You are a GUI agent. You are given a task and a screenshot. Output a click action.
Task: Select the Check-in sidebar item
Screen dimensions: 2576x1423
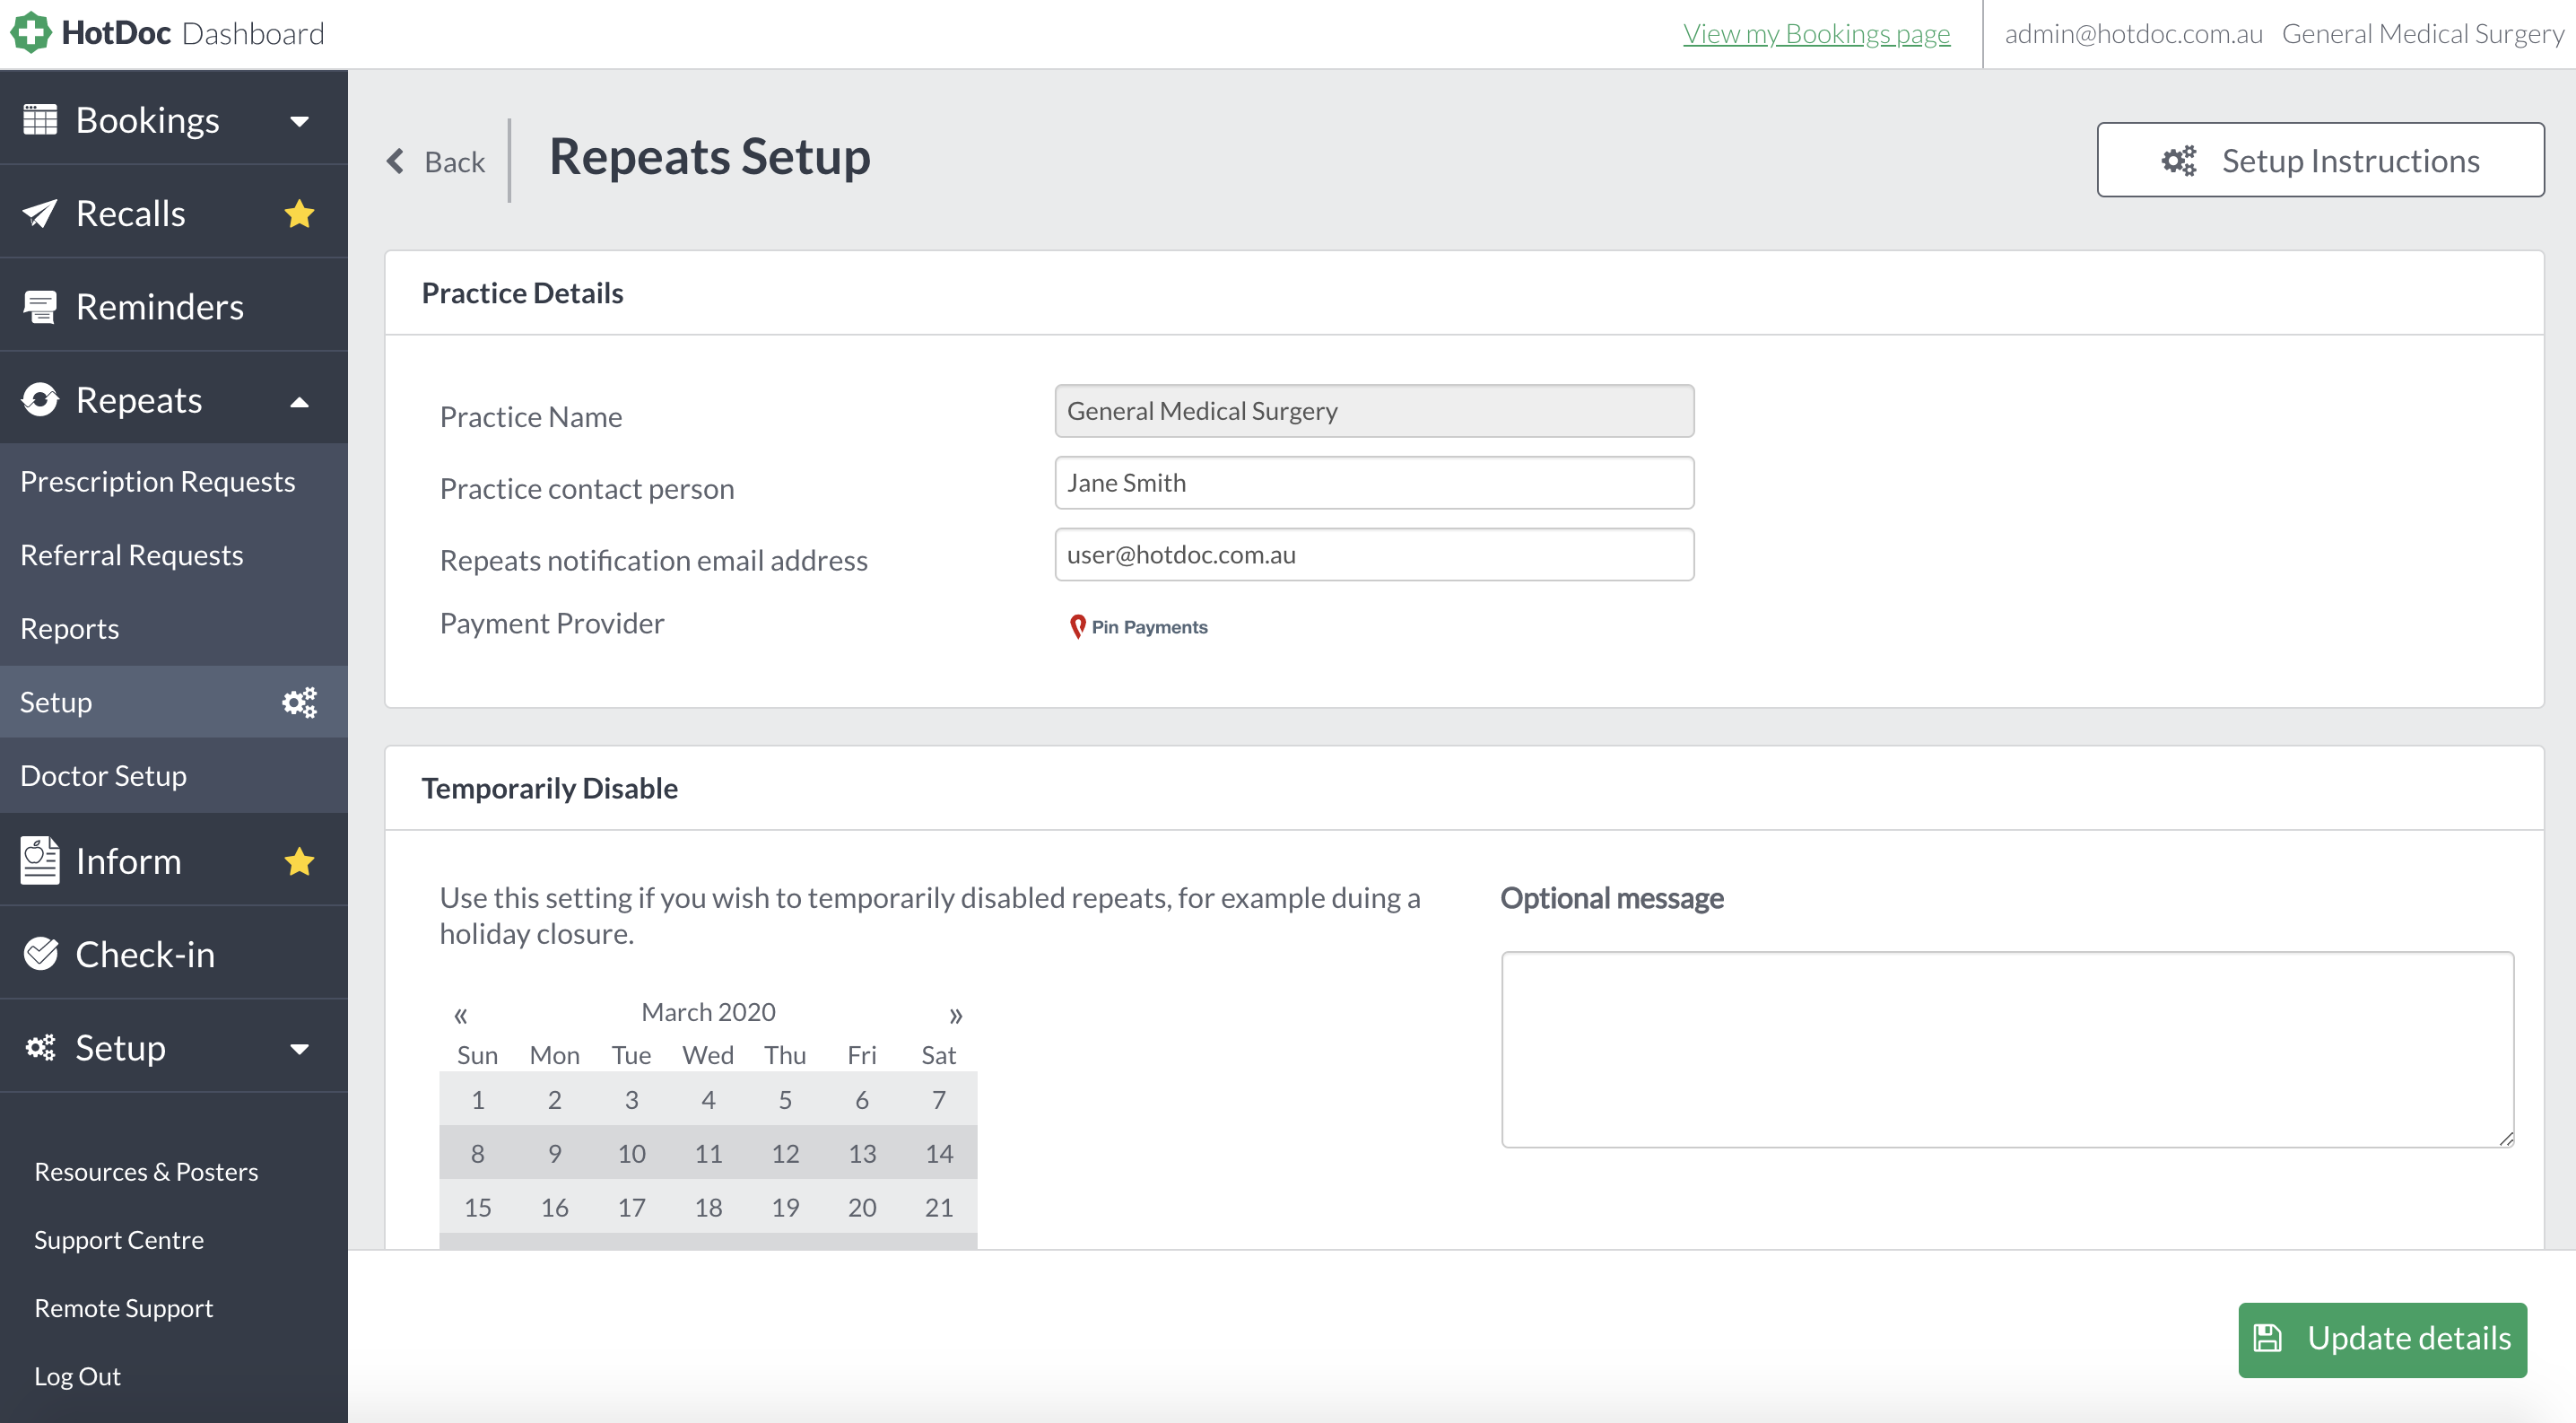174,954
